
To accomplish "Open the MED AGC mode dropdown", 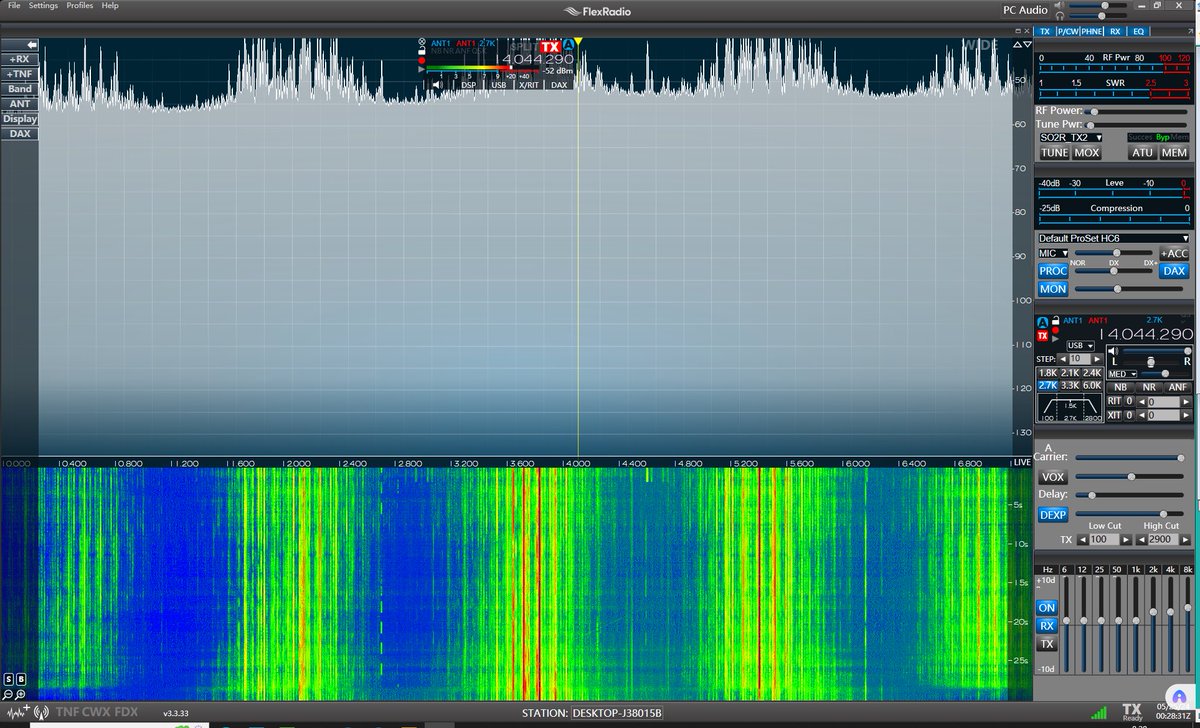I will pos(1122,374).
